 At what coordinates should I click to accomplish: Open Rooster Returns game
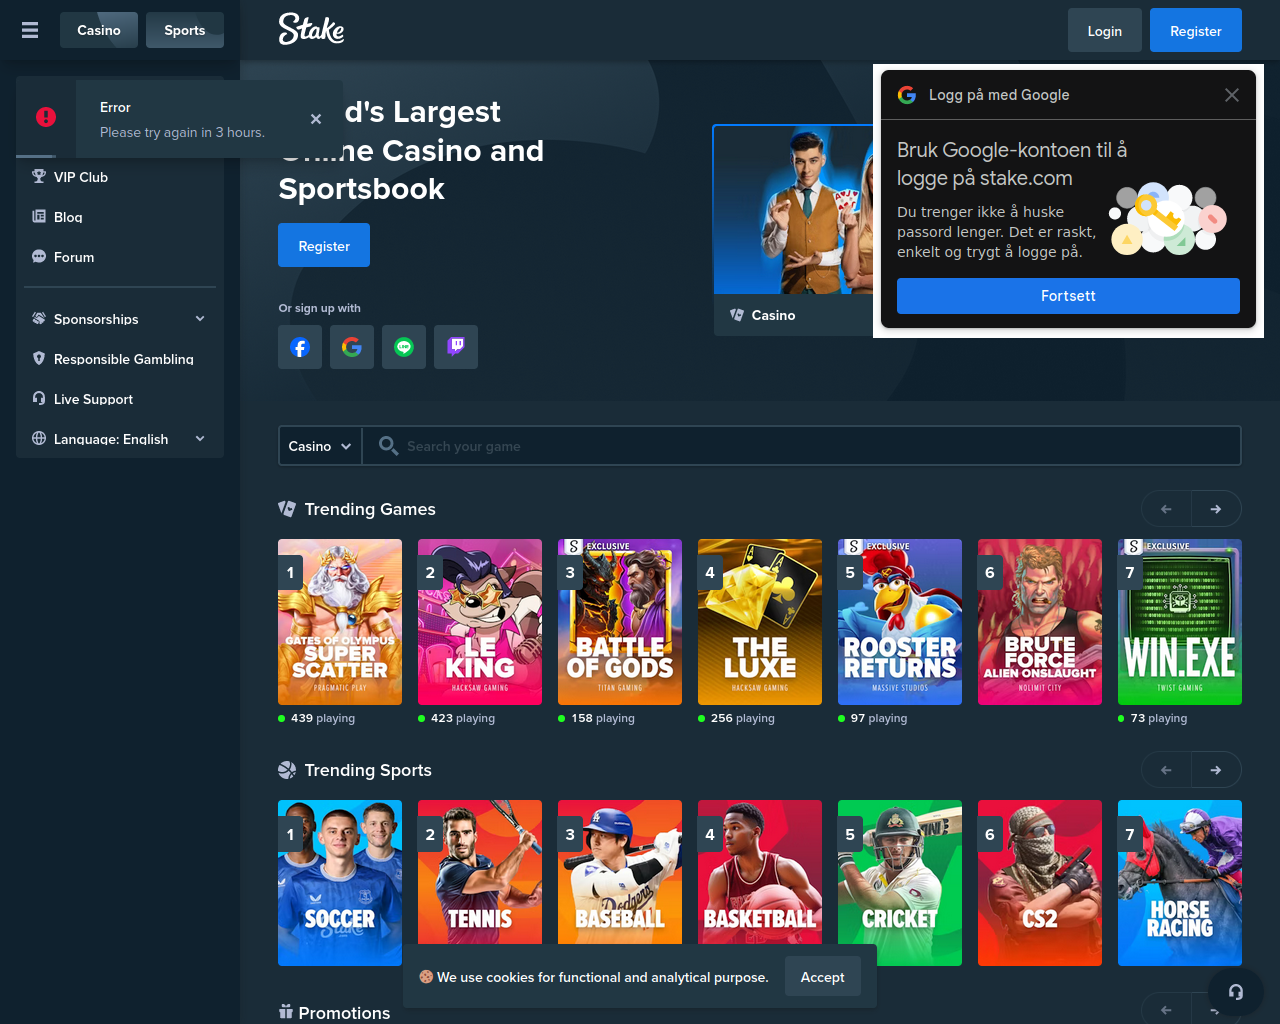click(900, 622)
